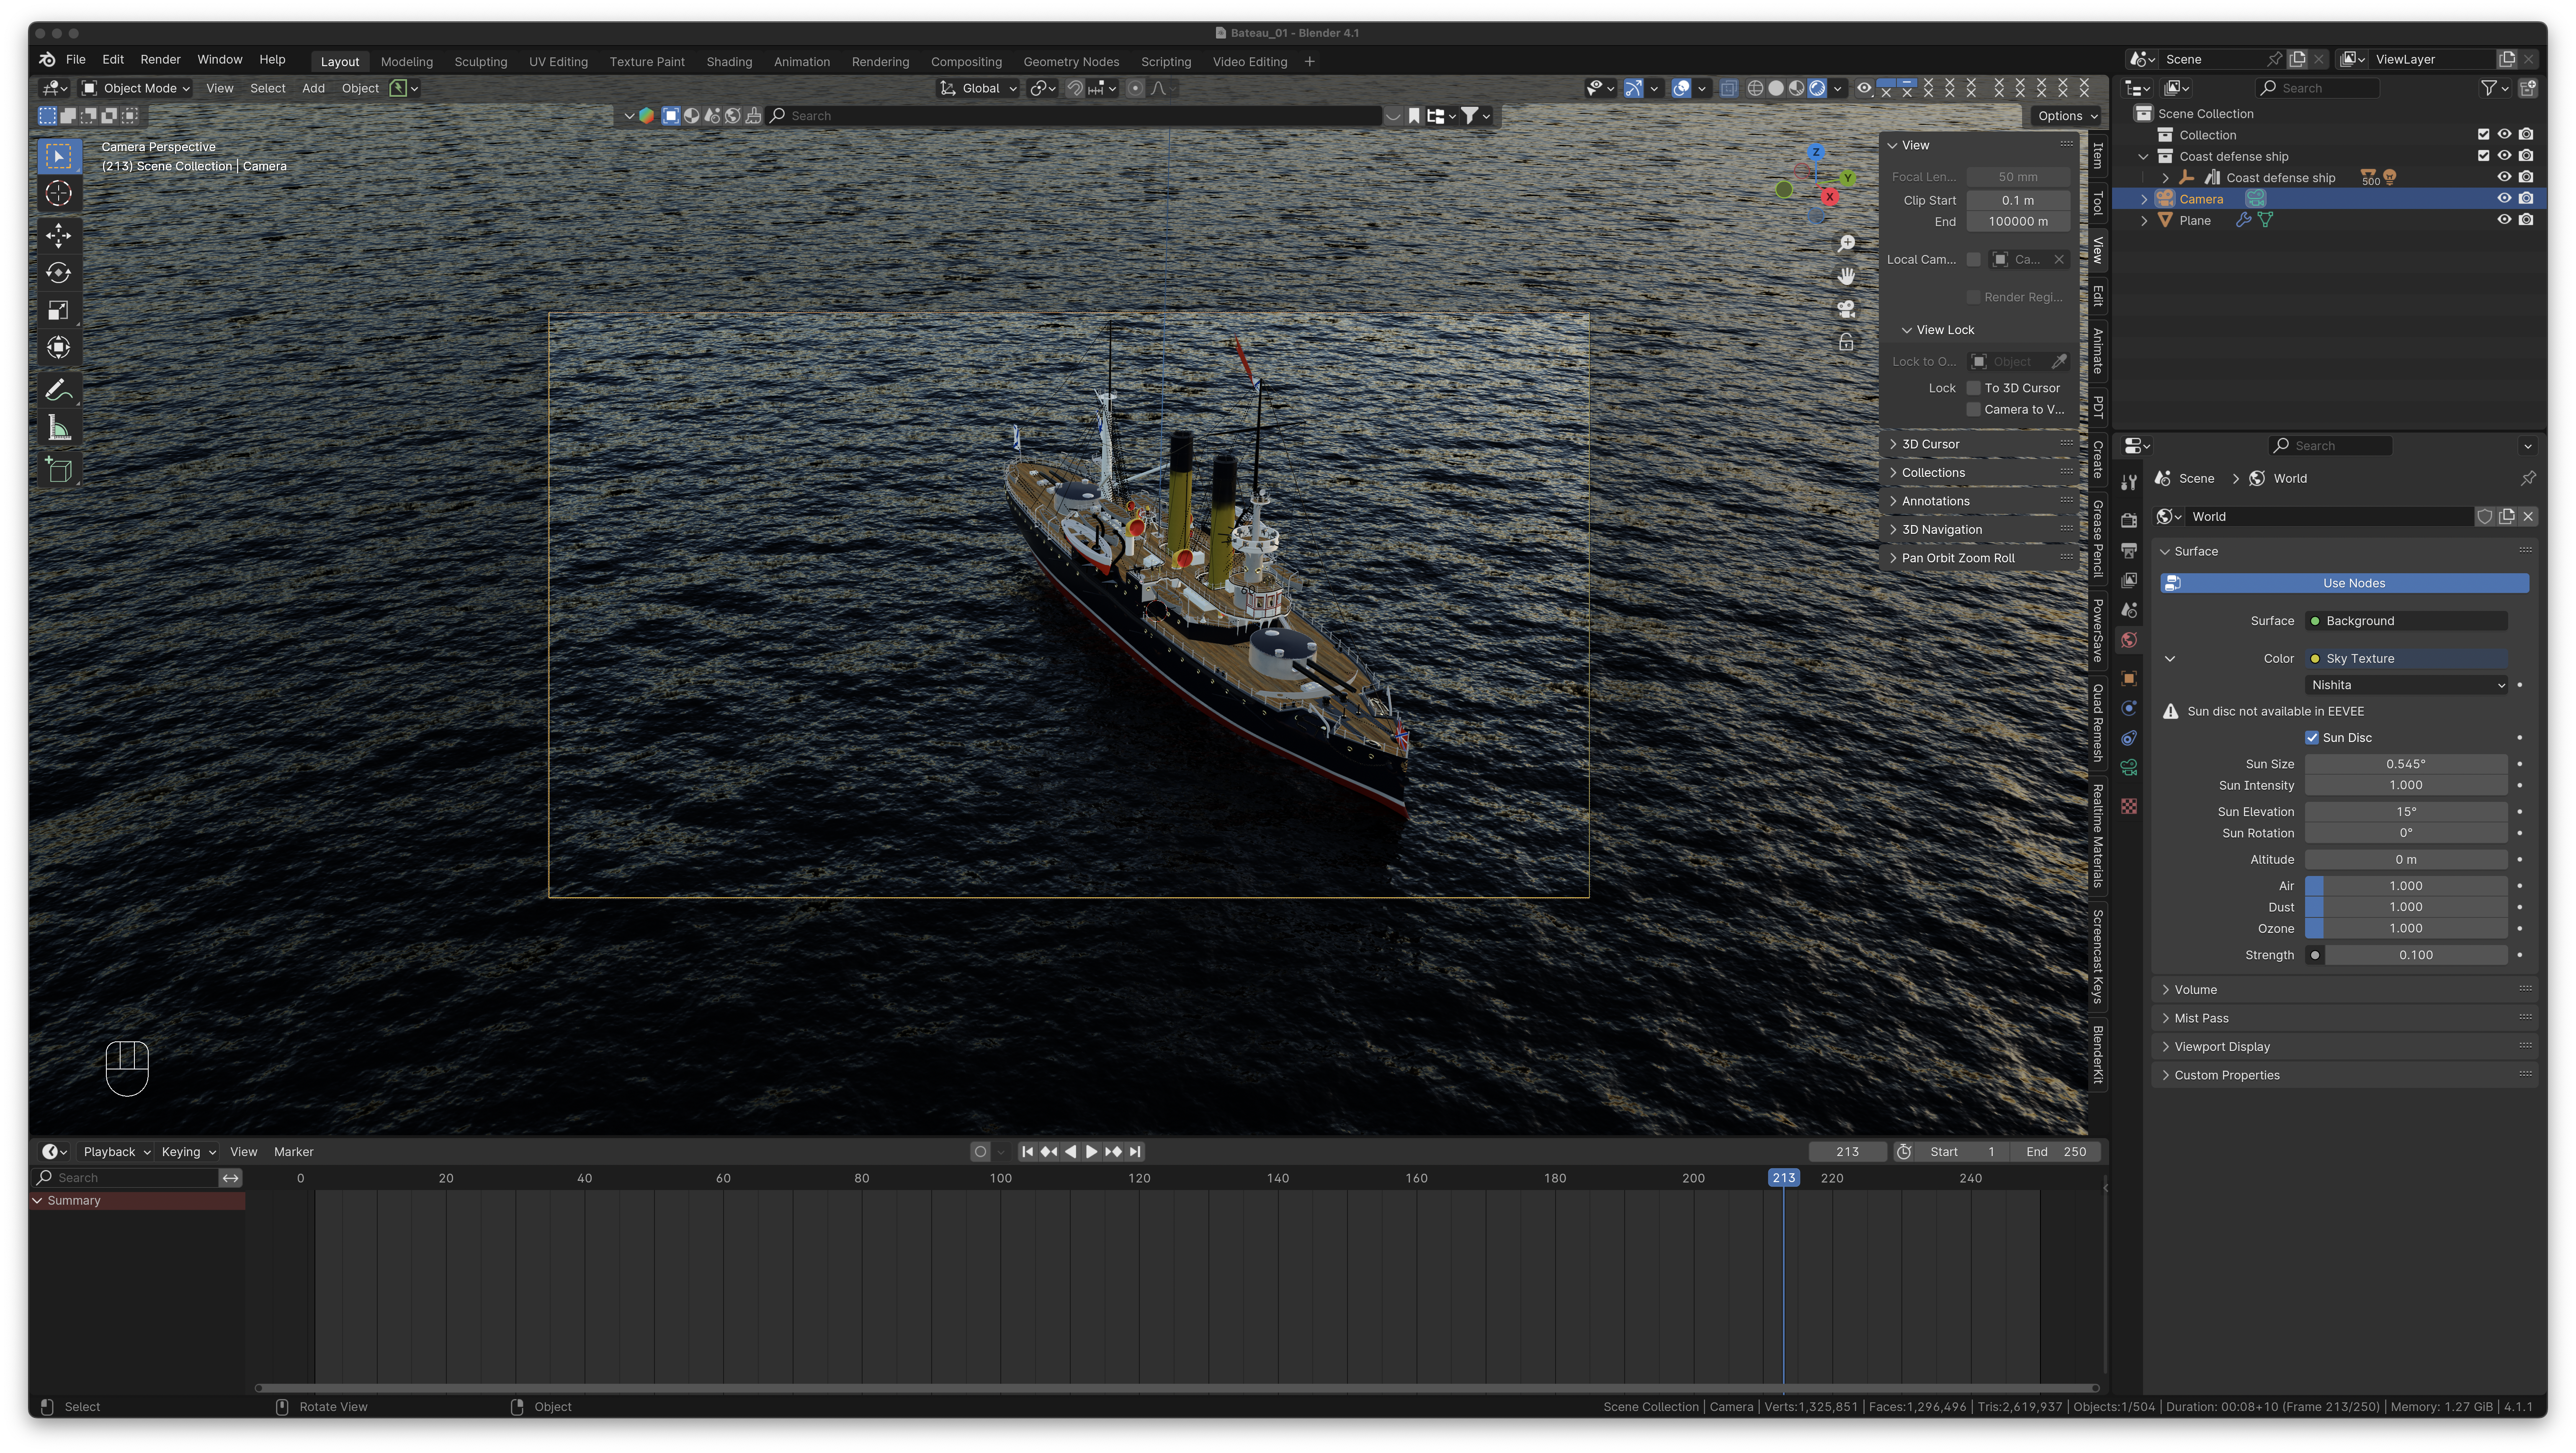Open the timeline Marker menu

pos(294,1152)
